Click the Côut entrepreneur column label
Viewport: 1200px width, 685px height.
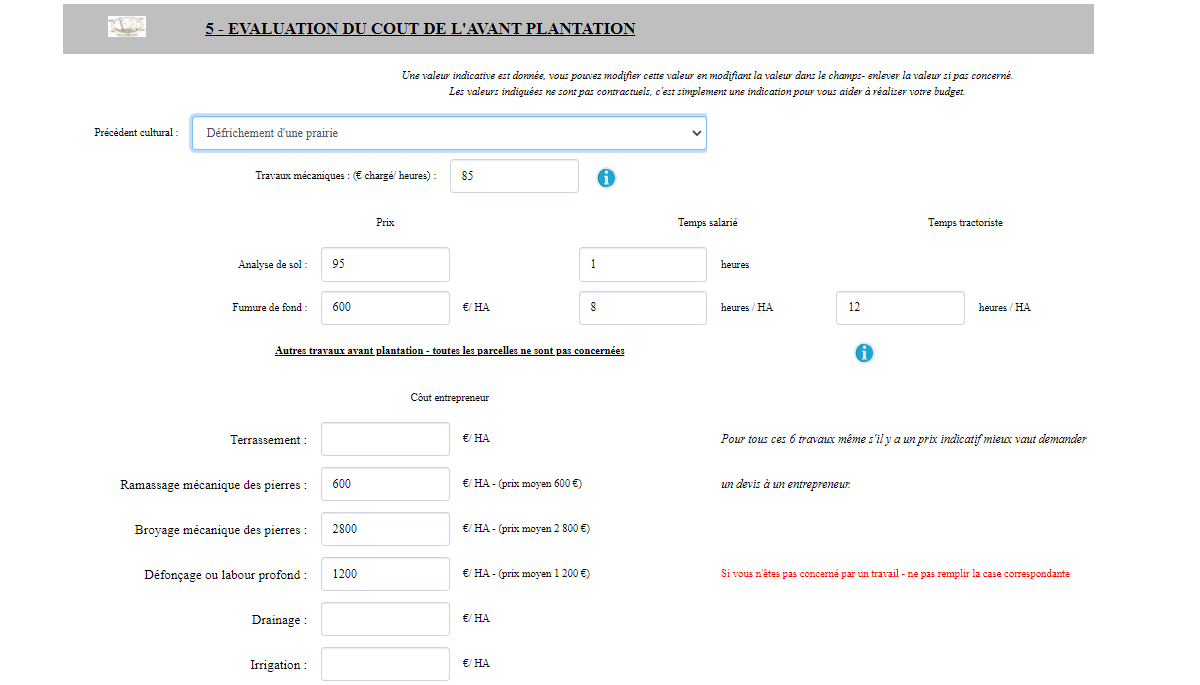pos(450,398)
